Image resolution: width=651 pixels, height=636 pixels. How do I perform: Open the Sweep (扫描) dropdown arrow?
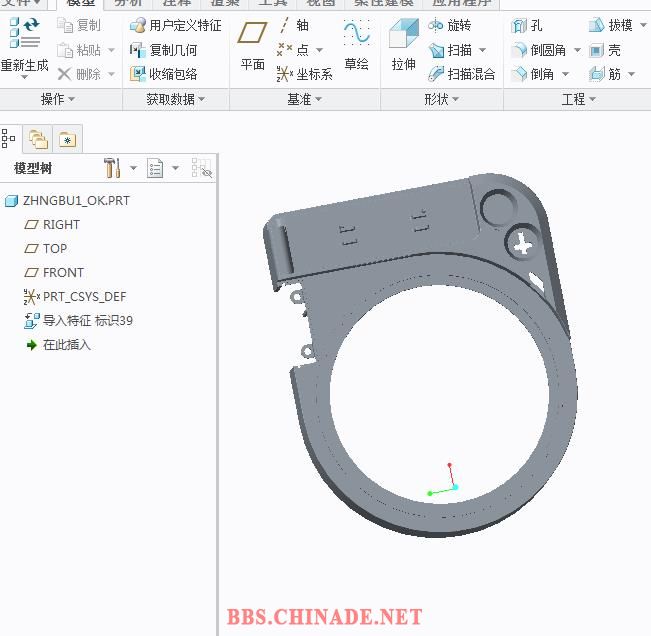[x=482, y=50]
